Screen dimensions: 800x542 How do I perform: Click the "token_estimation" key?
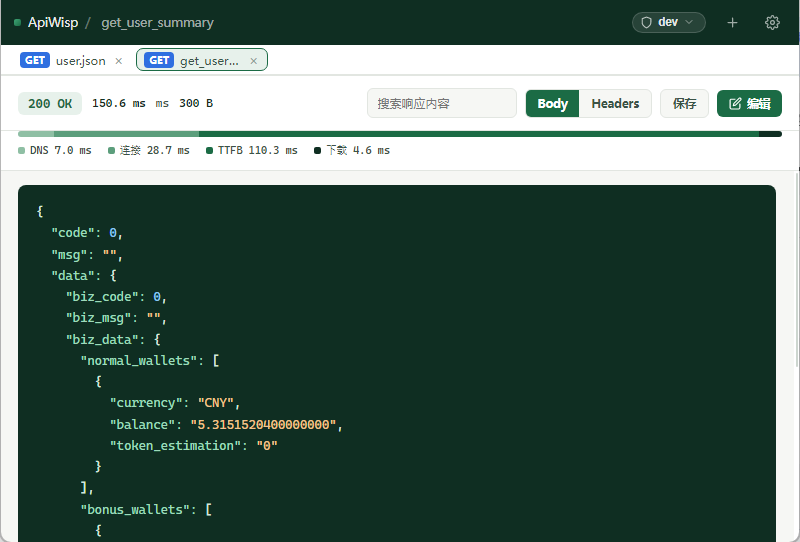(175, 446)
